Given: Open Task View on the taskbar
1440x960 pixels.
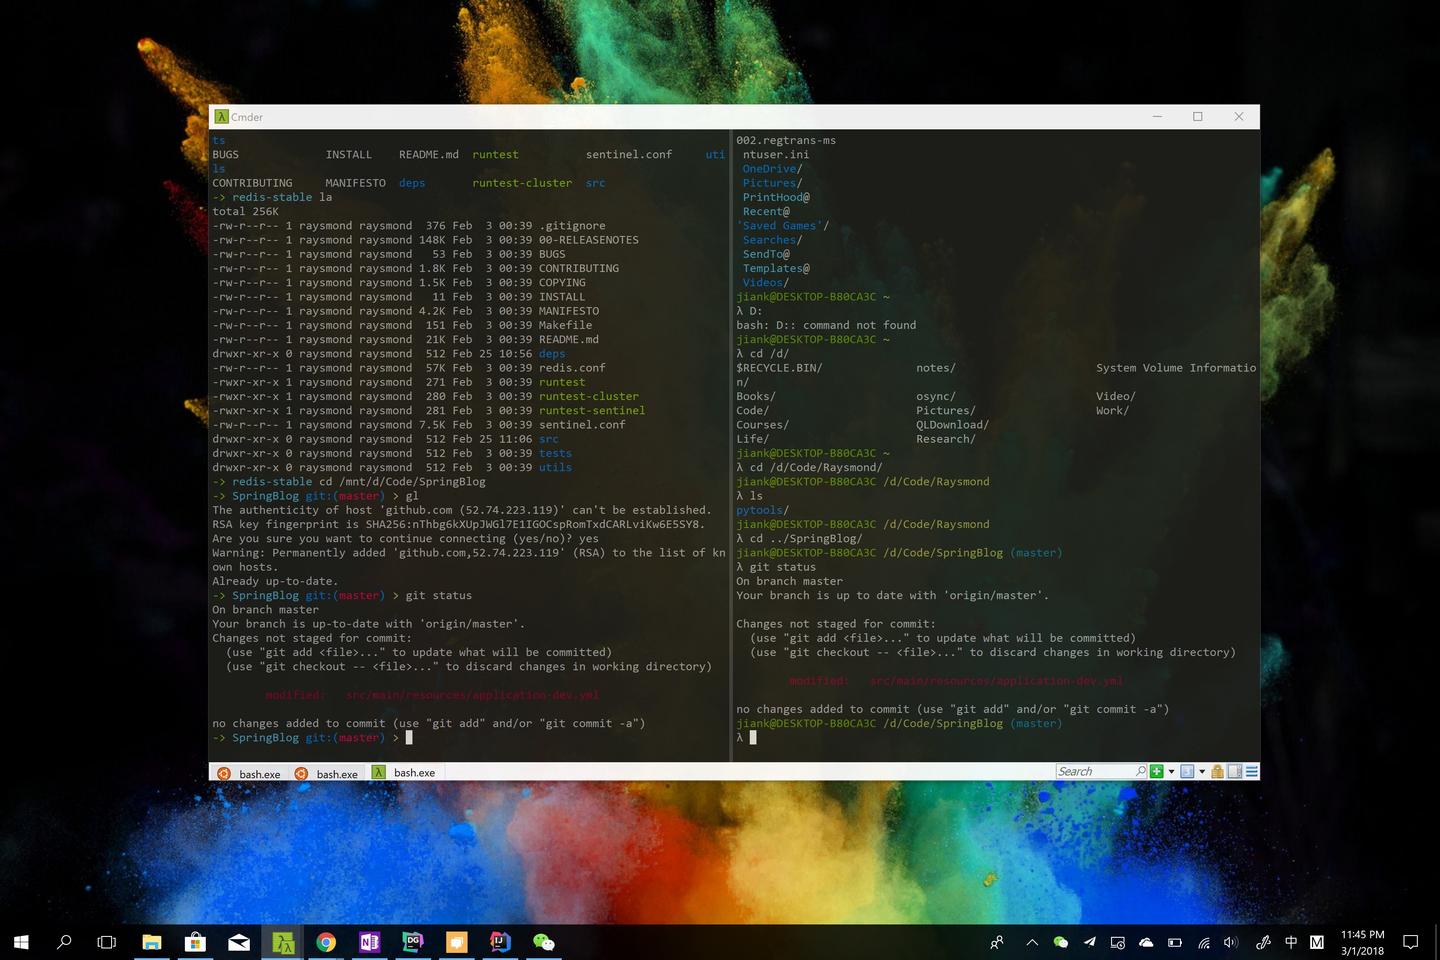Looking at the screenshot, I should click(x=106, y=942).
